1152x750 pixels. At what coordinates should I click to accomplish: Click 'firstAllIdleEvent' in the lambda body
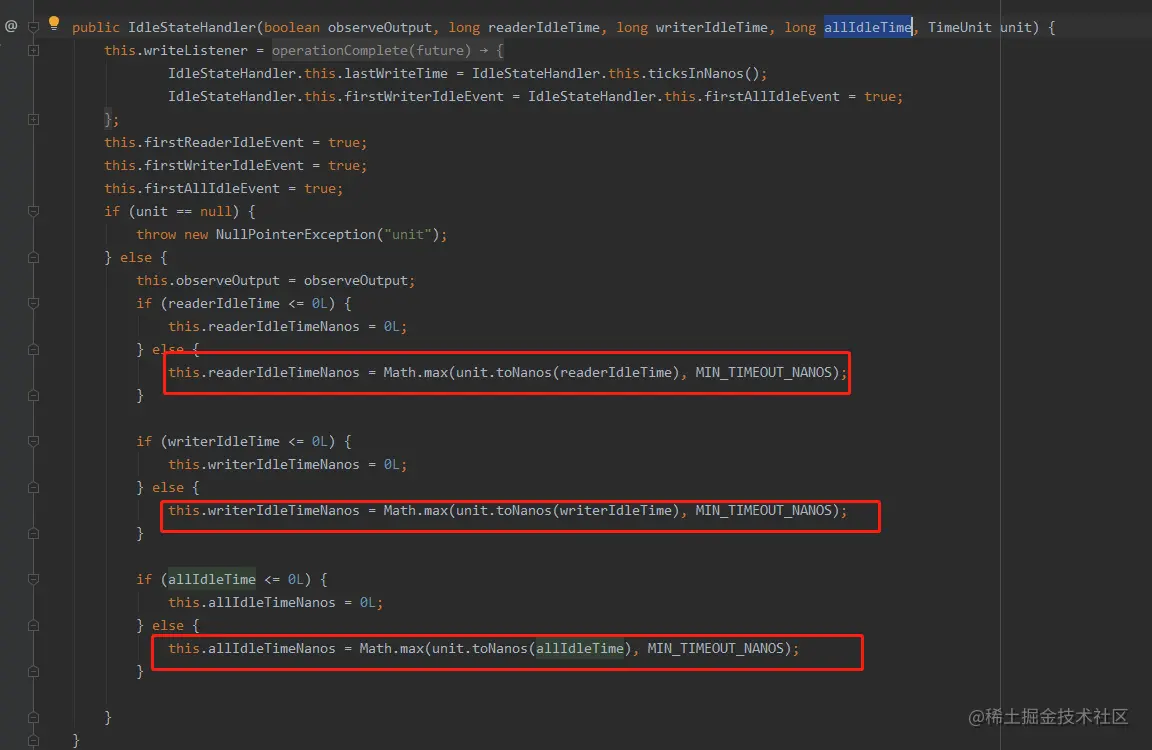771,96
